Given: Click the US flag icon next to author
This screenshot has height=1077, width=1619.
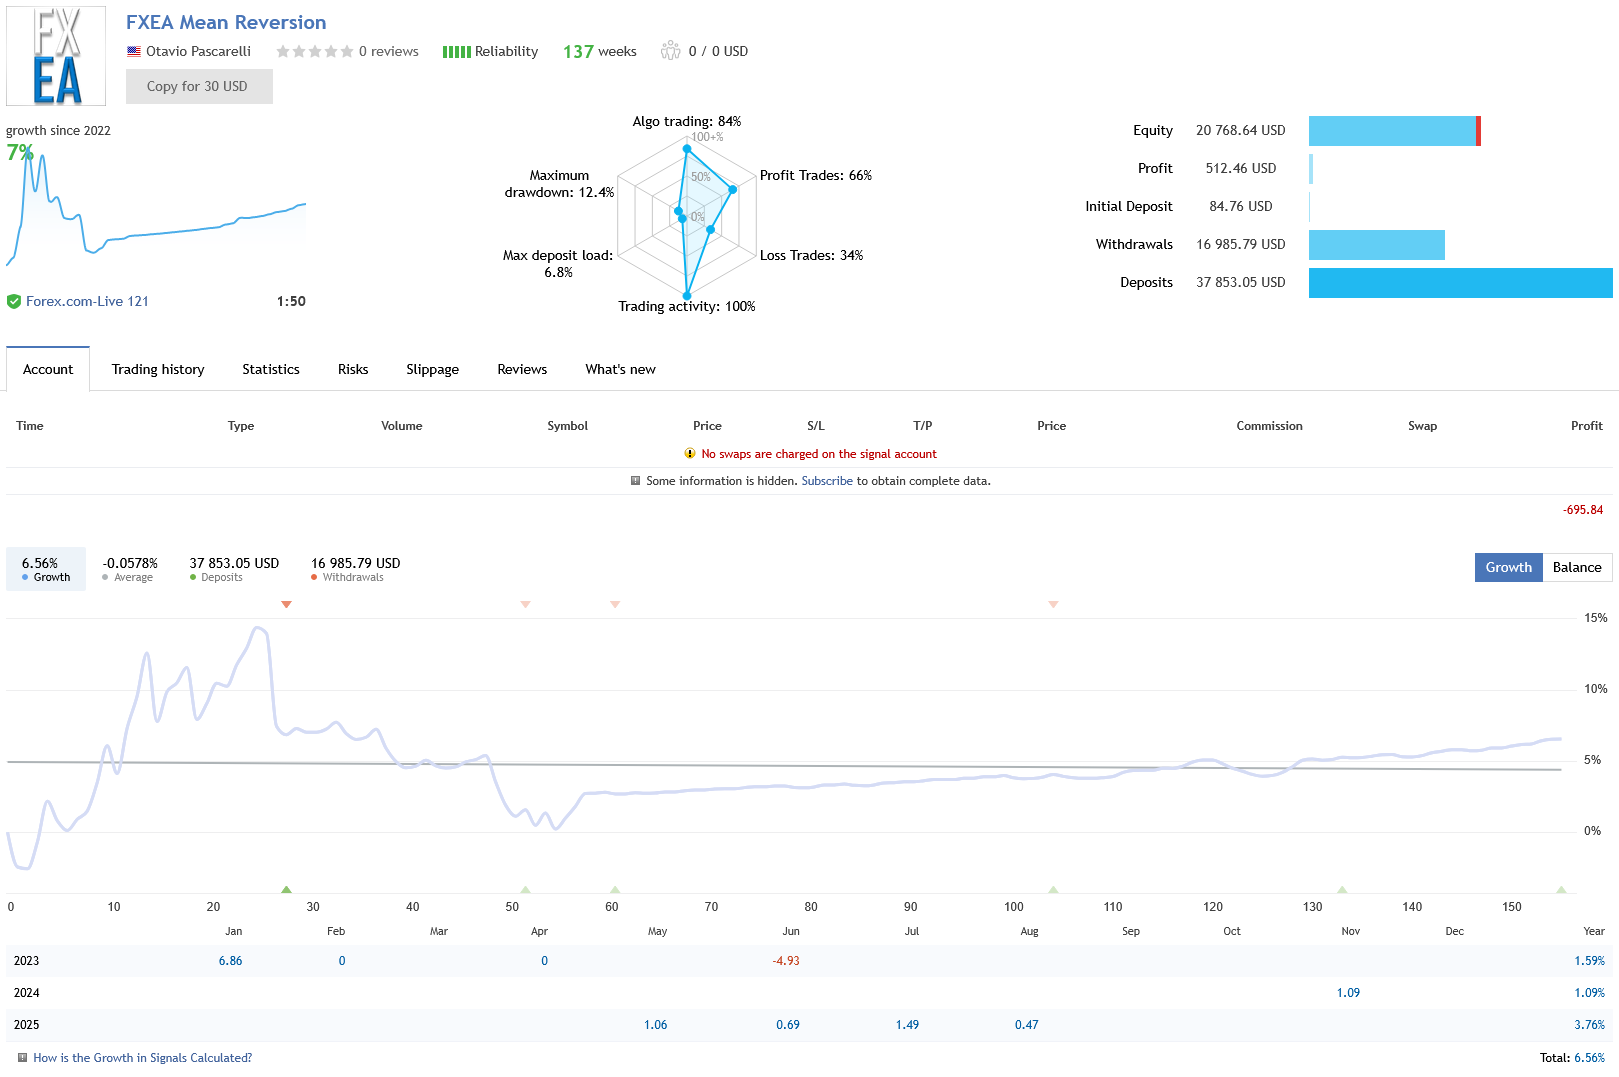Looking at the screenshot, I should [134, 51].
